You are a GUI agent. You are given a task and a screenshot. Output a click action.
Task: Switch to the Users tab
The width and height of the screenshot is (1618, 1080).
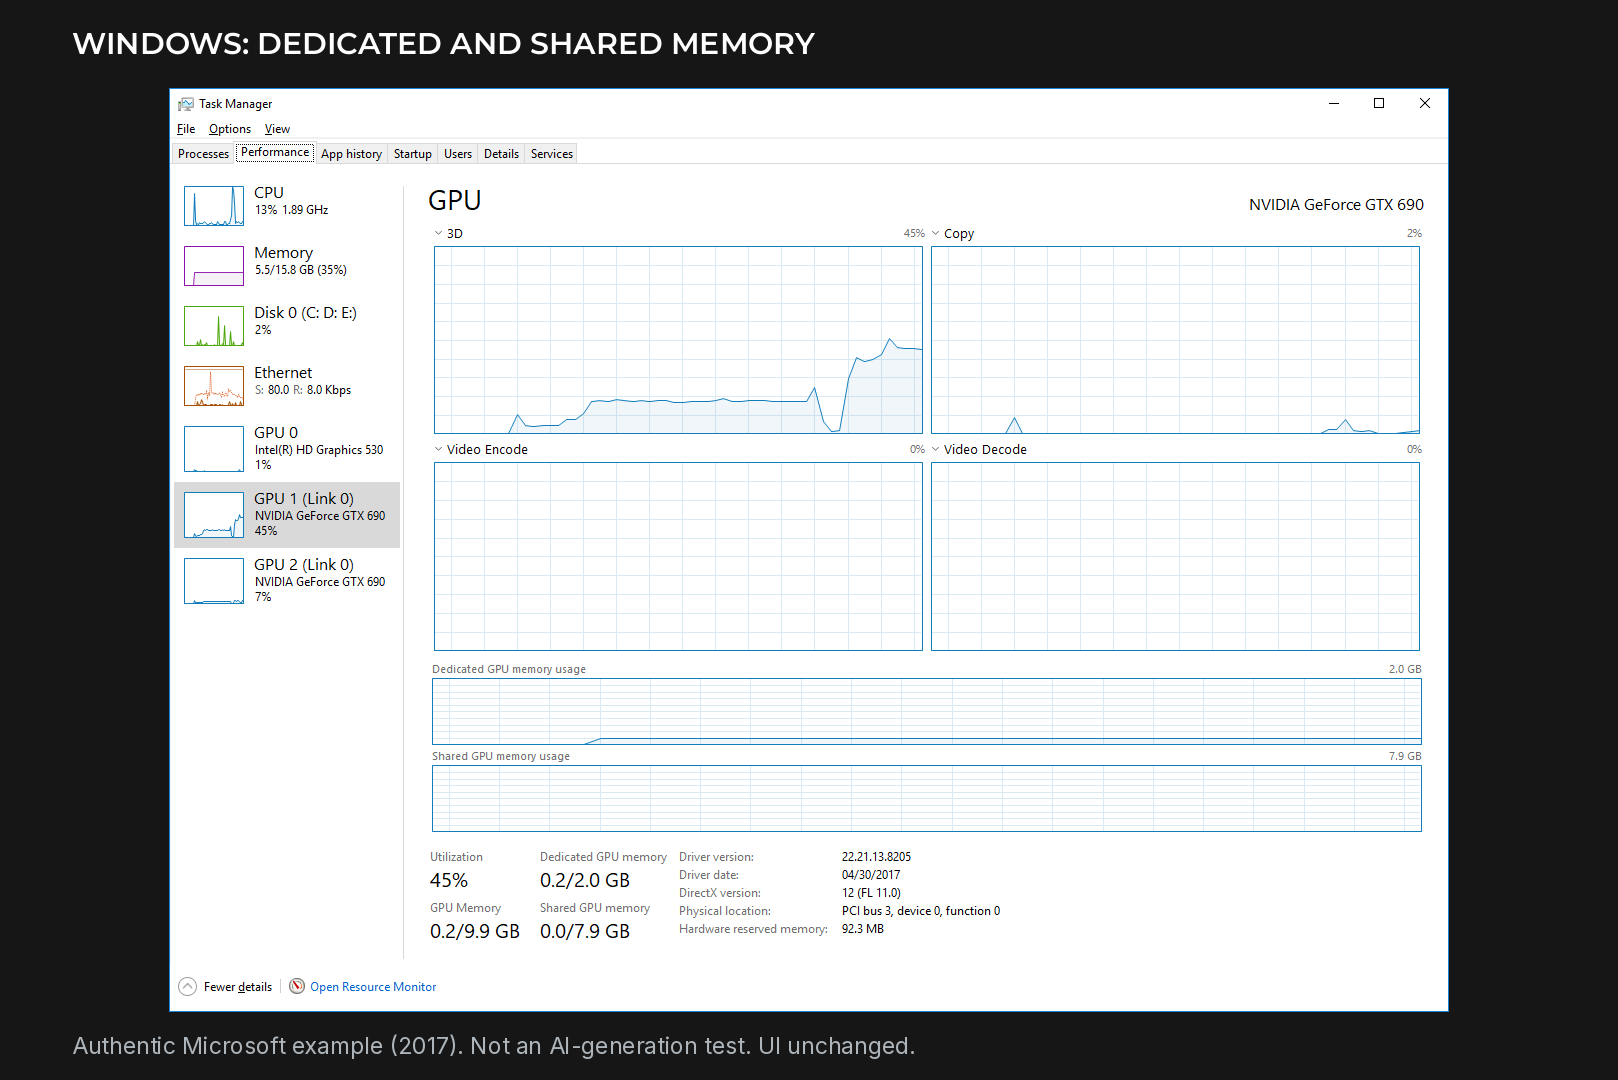coord(458,154)
